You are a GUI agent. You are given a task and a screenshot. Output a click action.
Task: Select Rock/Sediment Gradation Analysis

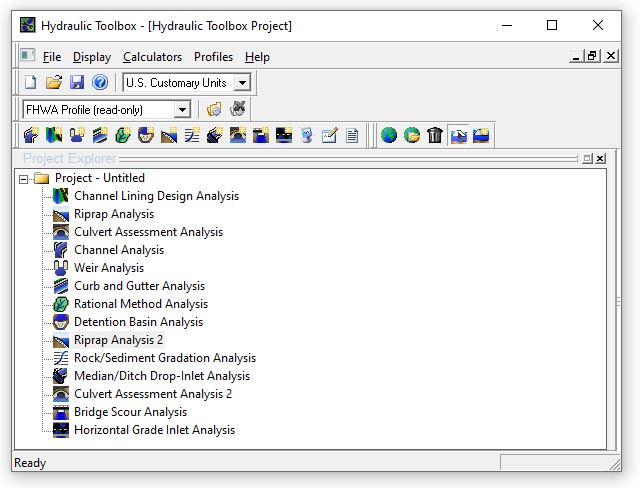(x=165, y=358)
